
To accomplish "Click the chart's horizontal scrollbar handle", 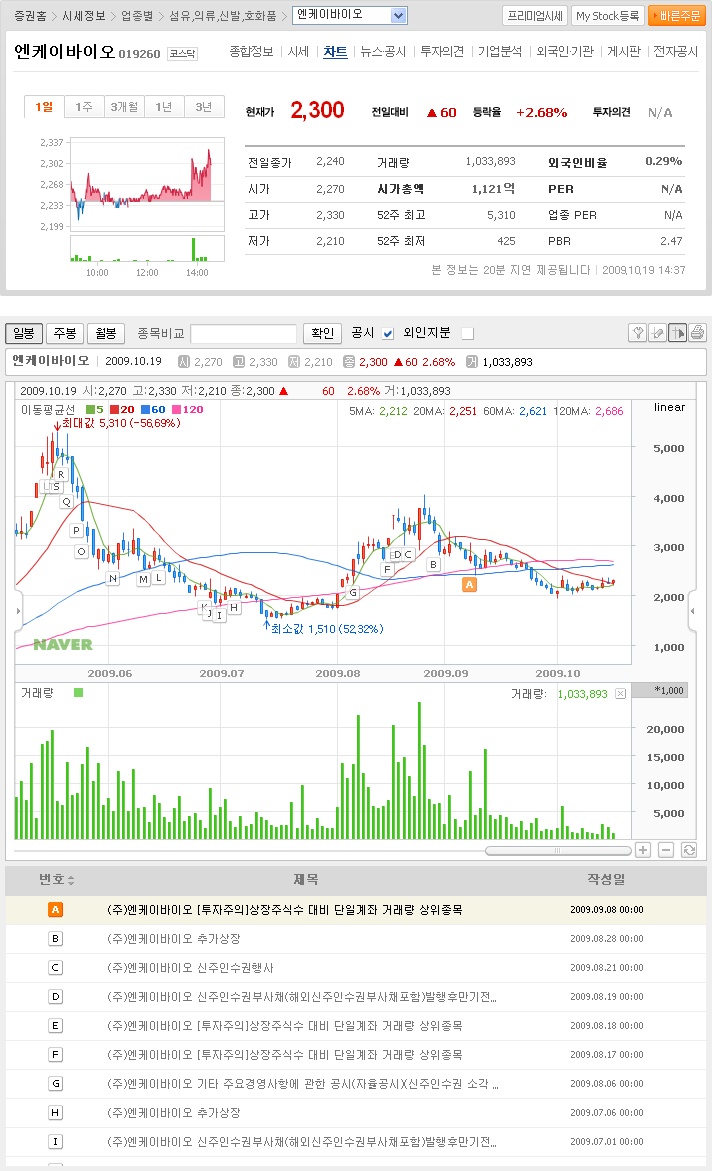I will tap(557, 851).
